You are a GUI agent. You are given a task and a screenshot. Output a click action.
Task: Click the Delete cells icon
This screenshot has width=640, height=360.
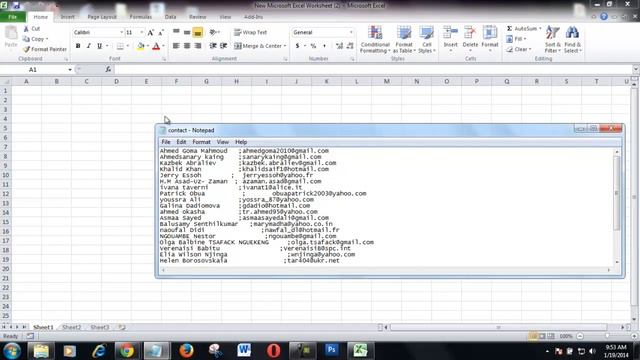click(470, 33)
